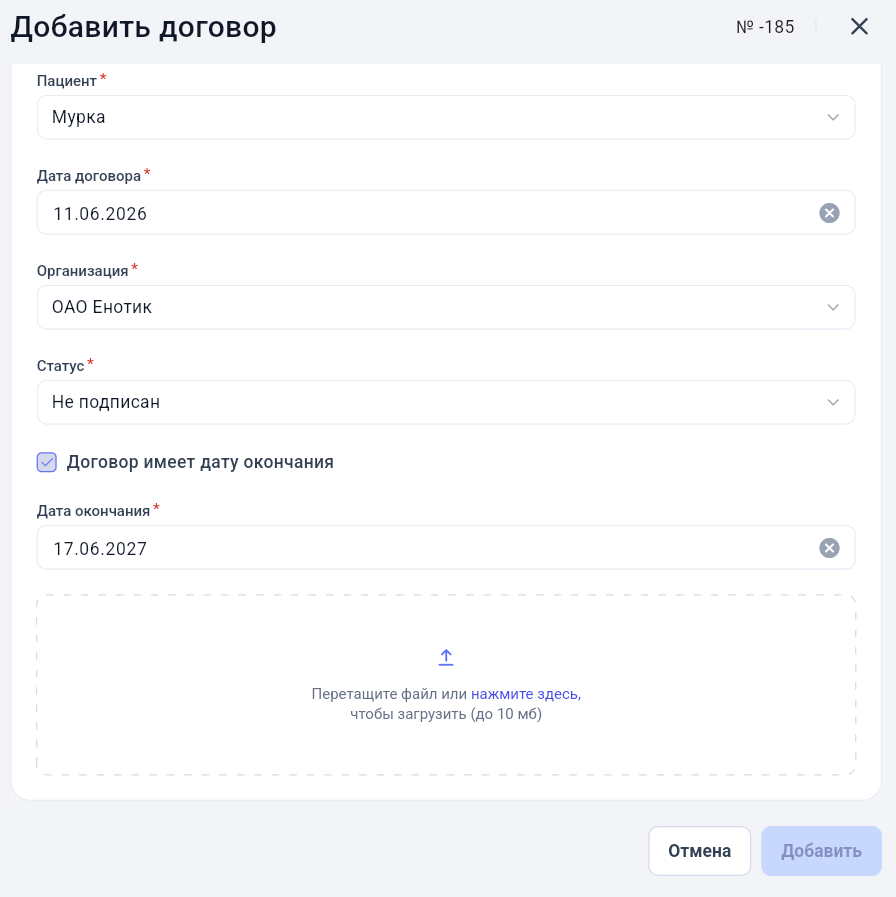This screenshot has height=897, width=896.
Task: Click the Статус field label
Action: [x=61, y=366]
